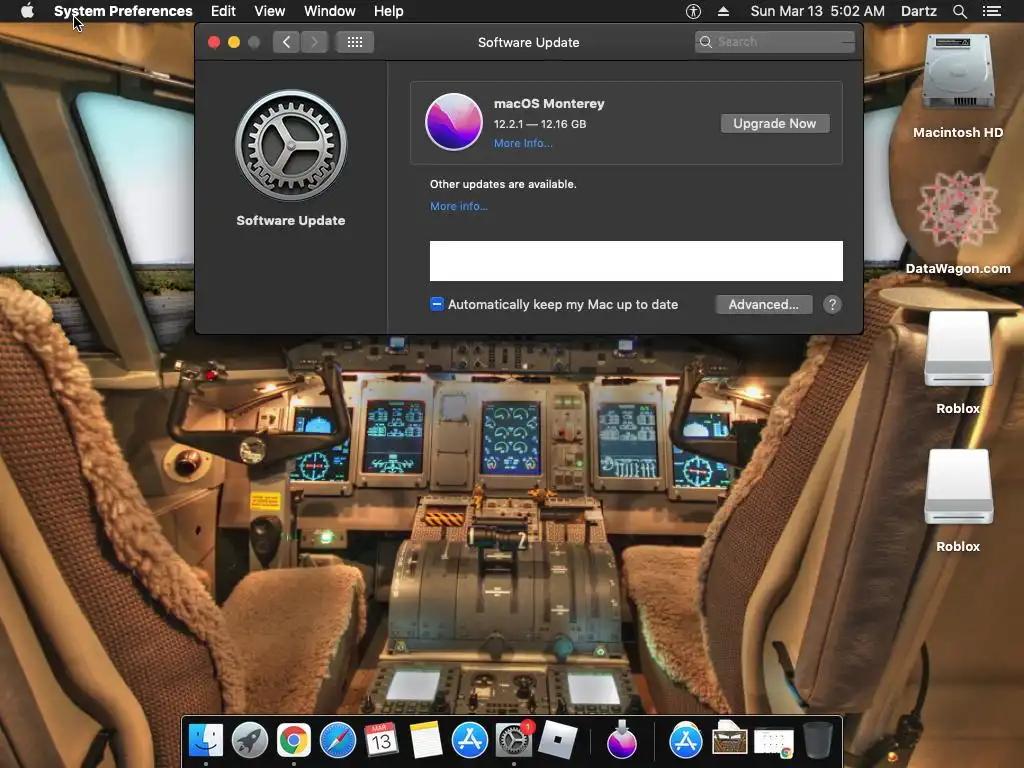The width and height of the screenshot is (1024, 768).
Task: Open Advanced… update options
Action: tap(763, 304)
